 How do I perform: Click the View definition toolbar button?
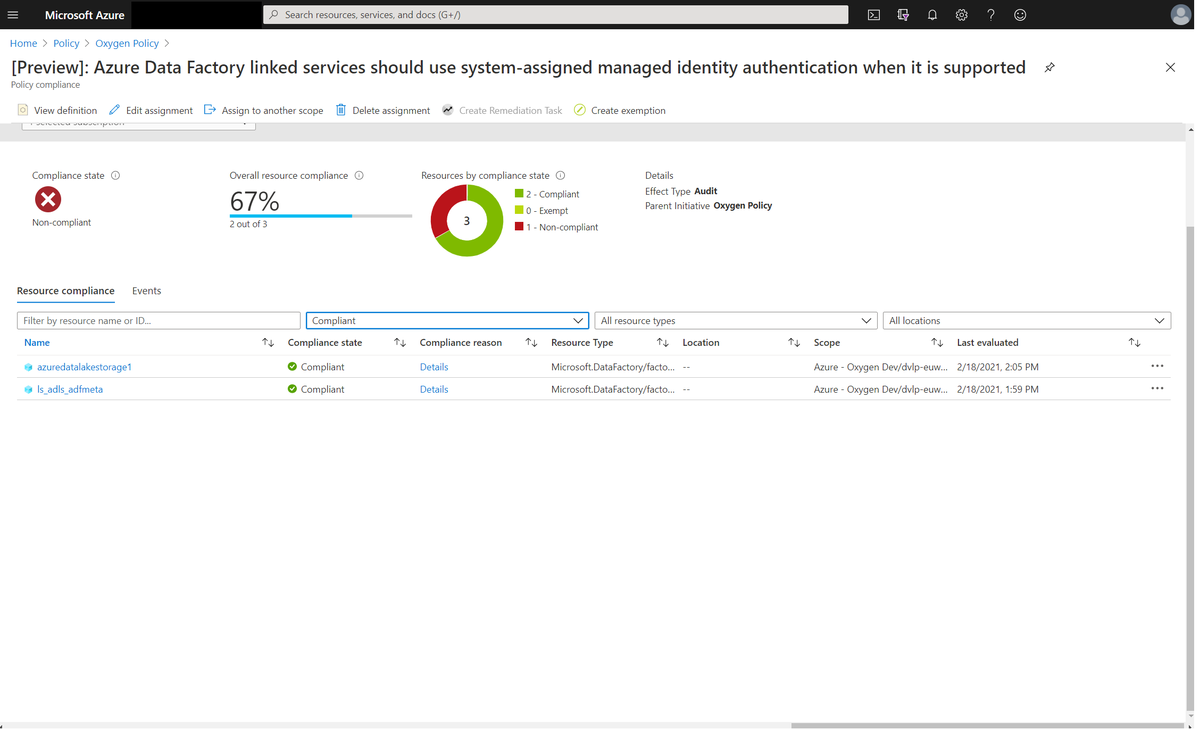(57, 110)
